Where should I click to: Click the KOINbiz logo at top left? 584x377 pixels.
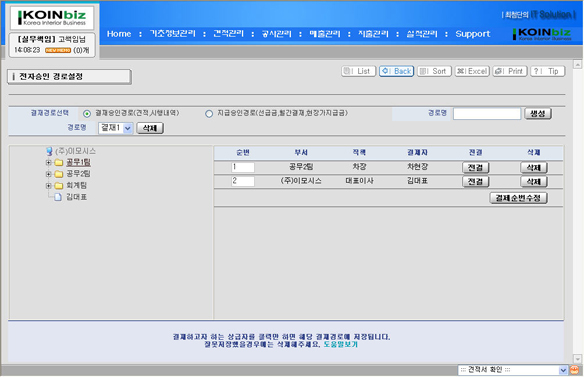click(52, 18)
